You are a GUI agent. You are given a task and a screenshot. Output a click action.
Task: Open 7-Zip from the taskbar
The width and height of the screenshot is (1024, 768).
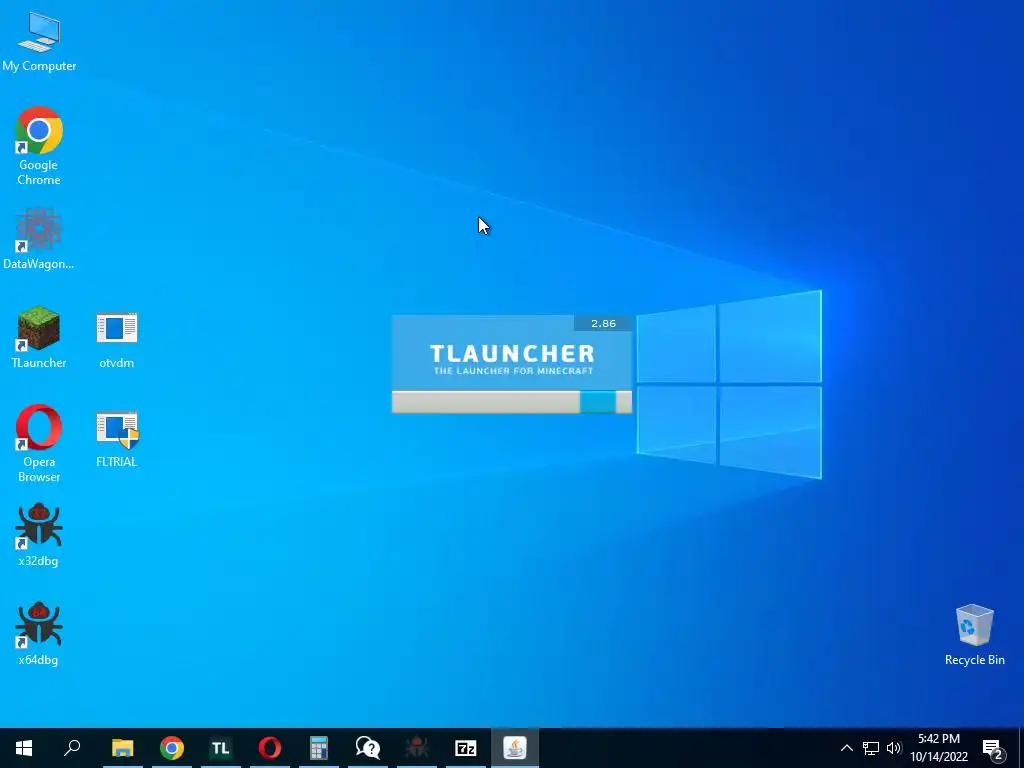[466, 748]
